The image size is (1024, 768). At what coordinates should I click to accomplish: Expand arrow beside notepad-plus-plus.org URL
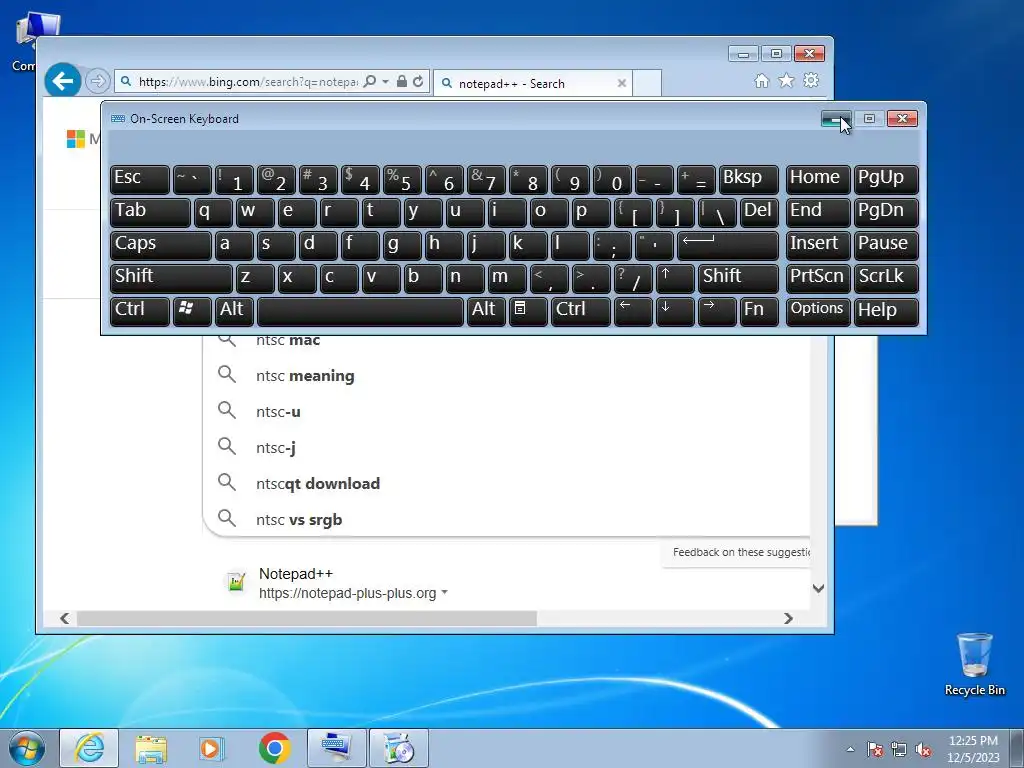point(445,592)
